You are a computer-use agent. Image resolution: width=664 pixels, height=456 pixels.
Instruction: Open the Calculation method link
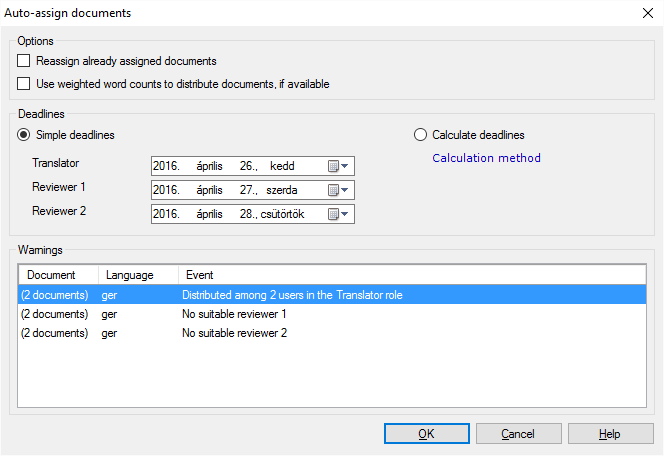click(486, 158)
